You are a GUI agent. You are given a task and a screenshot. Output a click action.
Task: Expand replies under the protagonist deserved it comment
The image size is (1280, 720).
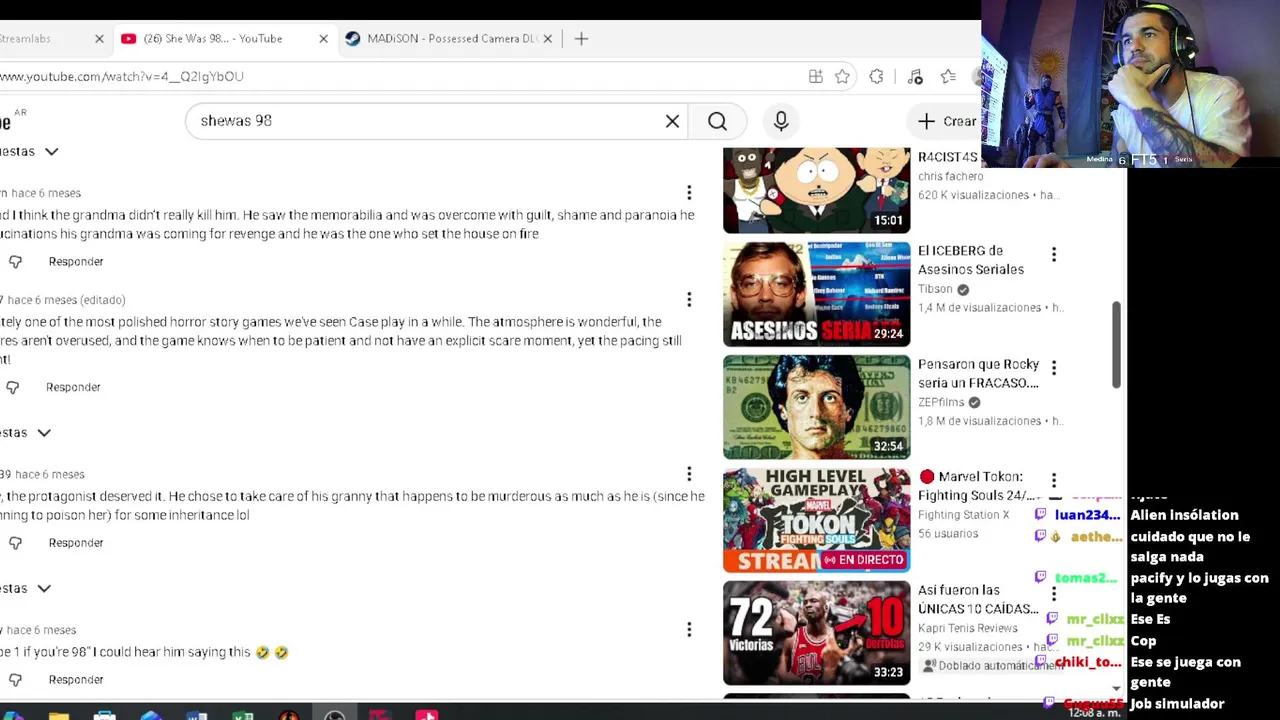[x=26, y=589]
